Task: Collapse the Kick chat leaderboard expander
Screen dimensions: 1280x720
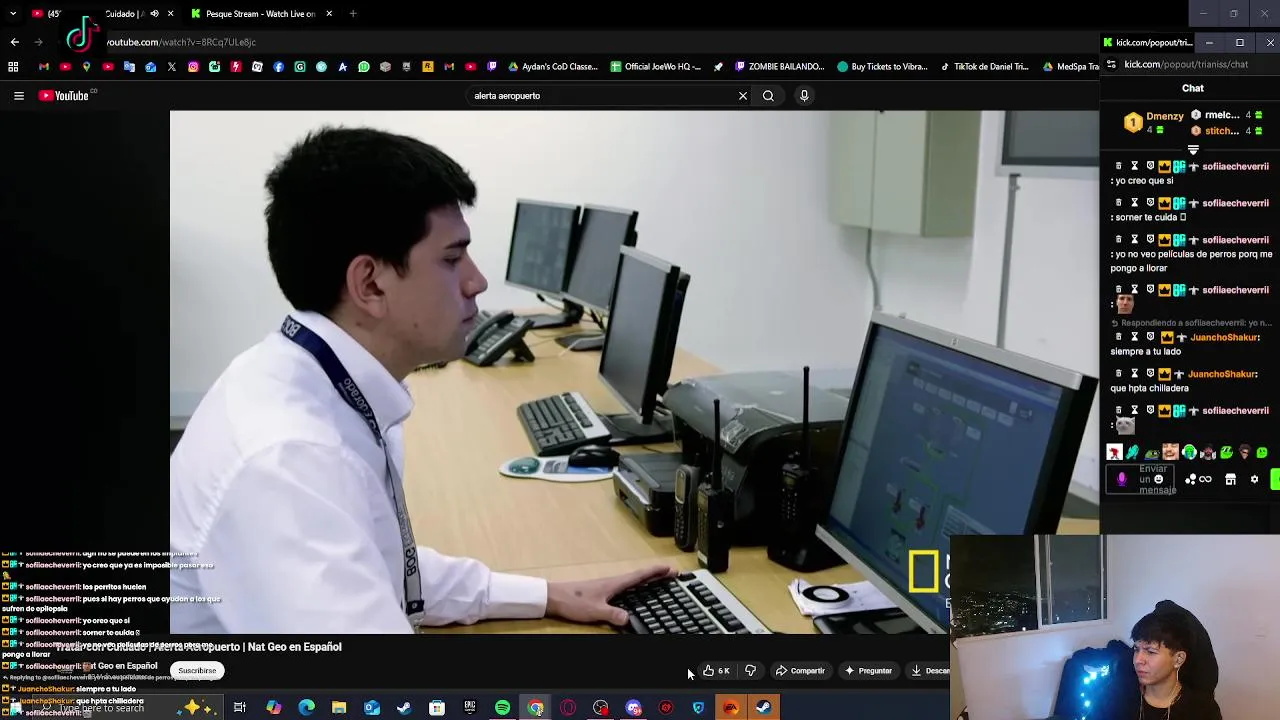Action: tap(1193, 150)
